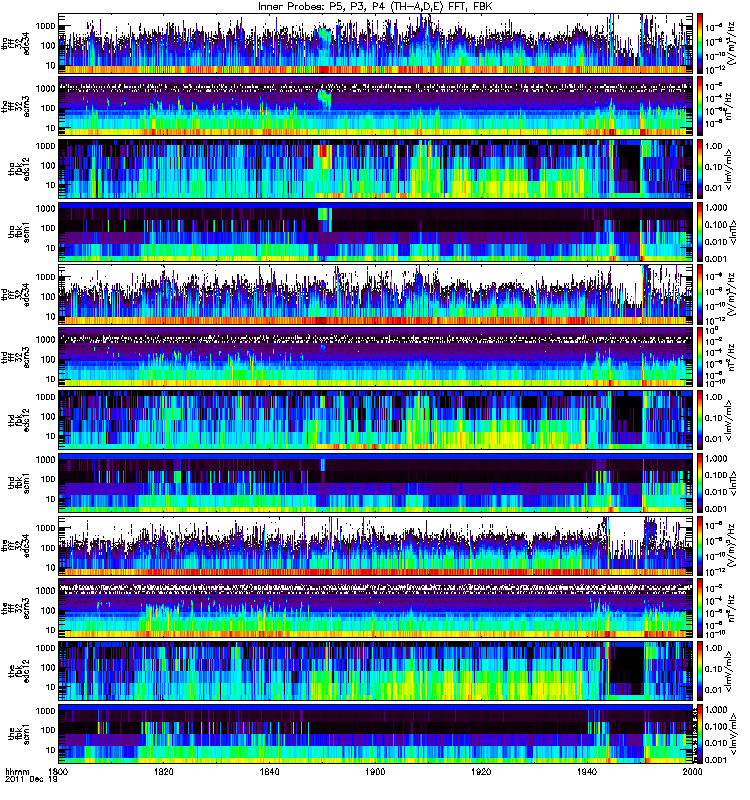The height and width of the screenshot is (800, 750).
Task: Click the "1840" time axis label
Action: (x=269, y=771)
